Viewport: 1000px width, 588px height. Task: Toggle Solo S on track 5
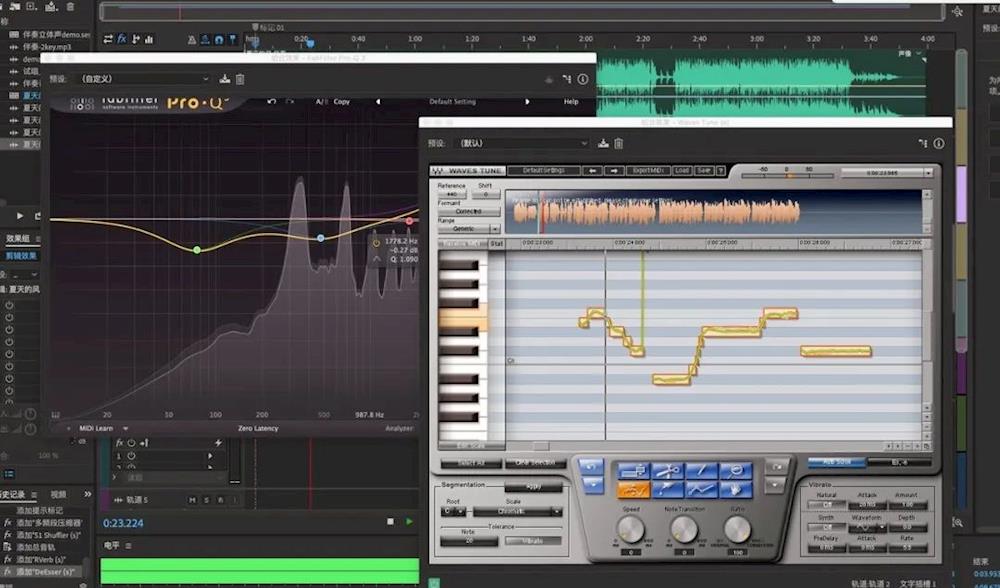[x=207, y=500]
